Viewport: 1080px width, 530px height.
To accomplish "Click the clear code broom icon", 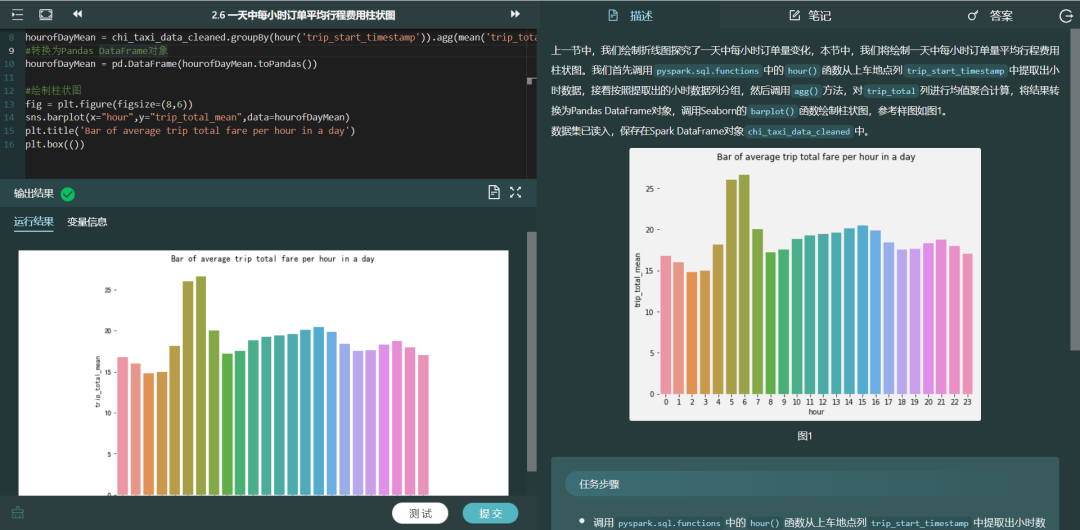I will 18,513.
